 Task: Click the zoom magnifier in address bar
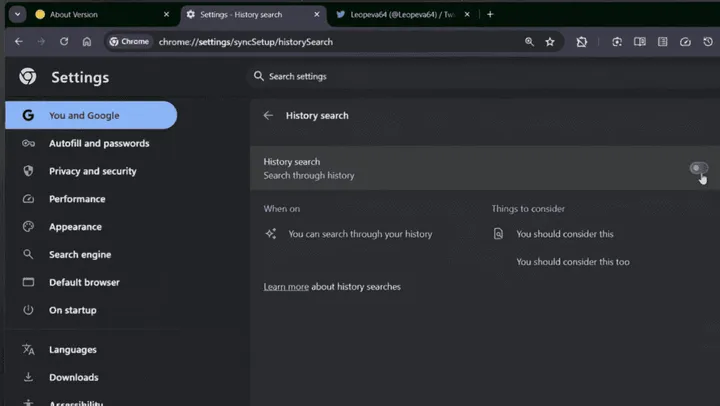529,42
